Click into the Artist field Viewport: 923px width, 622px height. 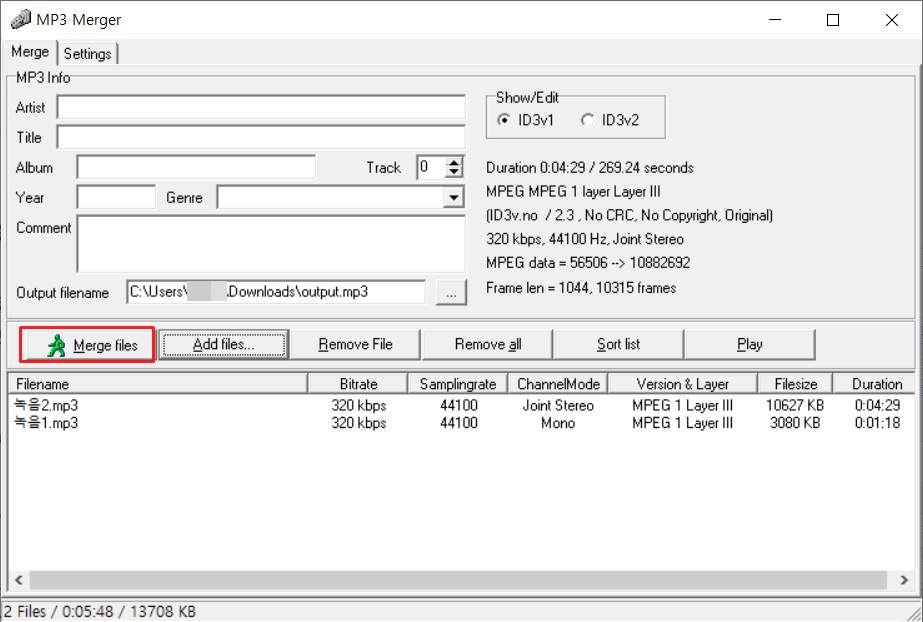pyautogui.click(x=261, y=108)
